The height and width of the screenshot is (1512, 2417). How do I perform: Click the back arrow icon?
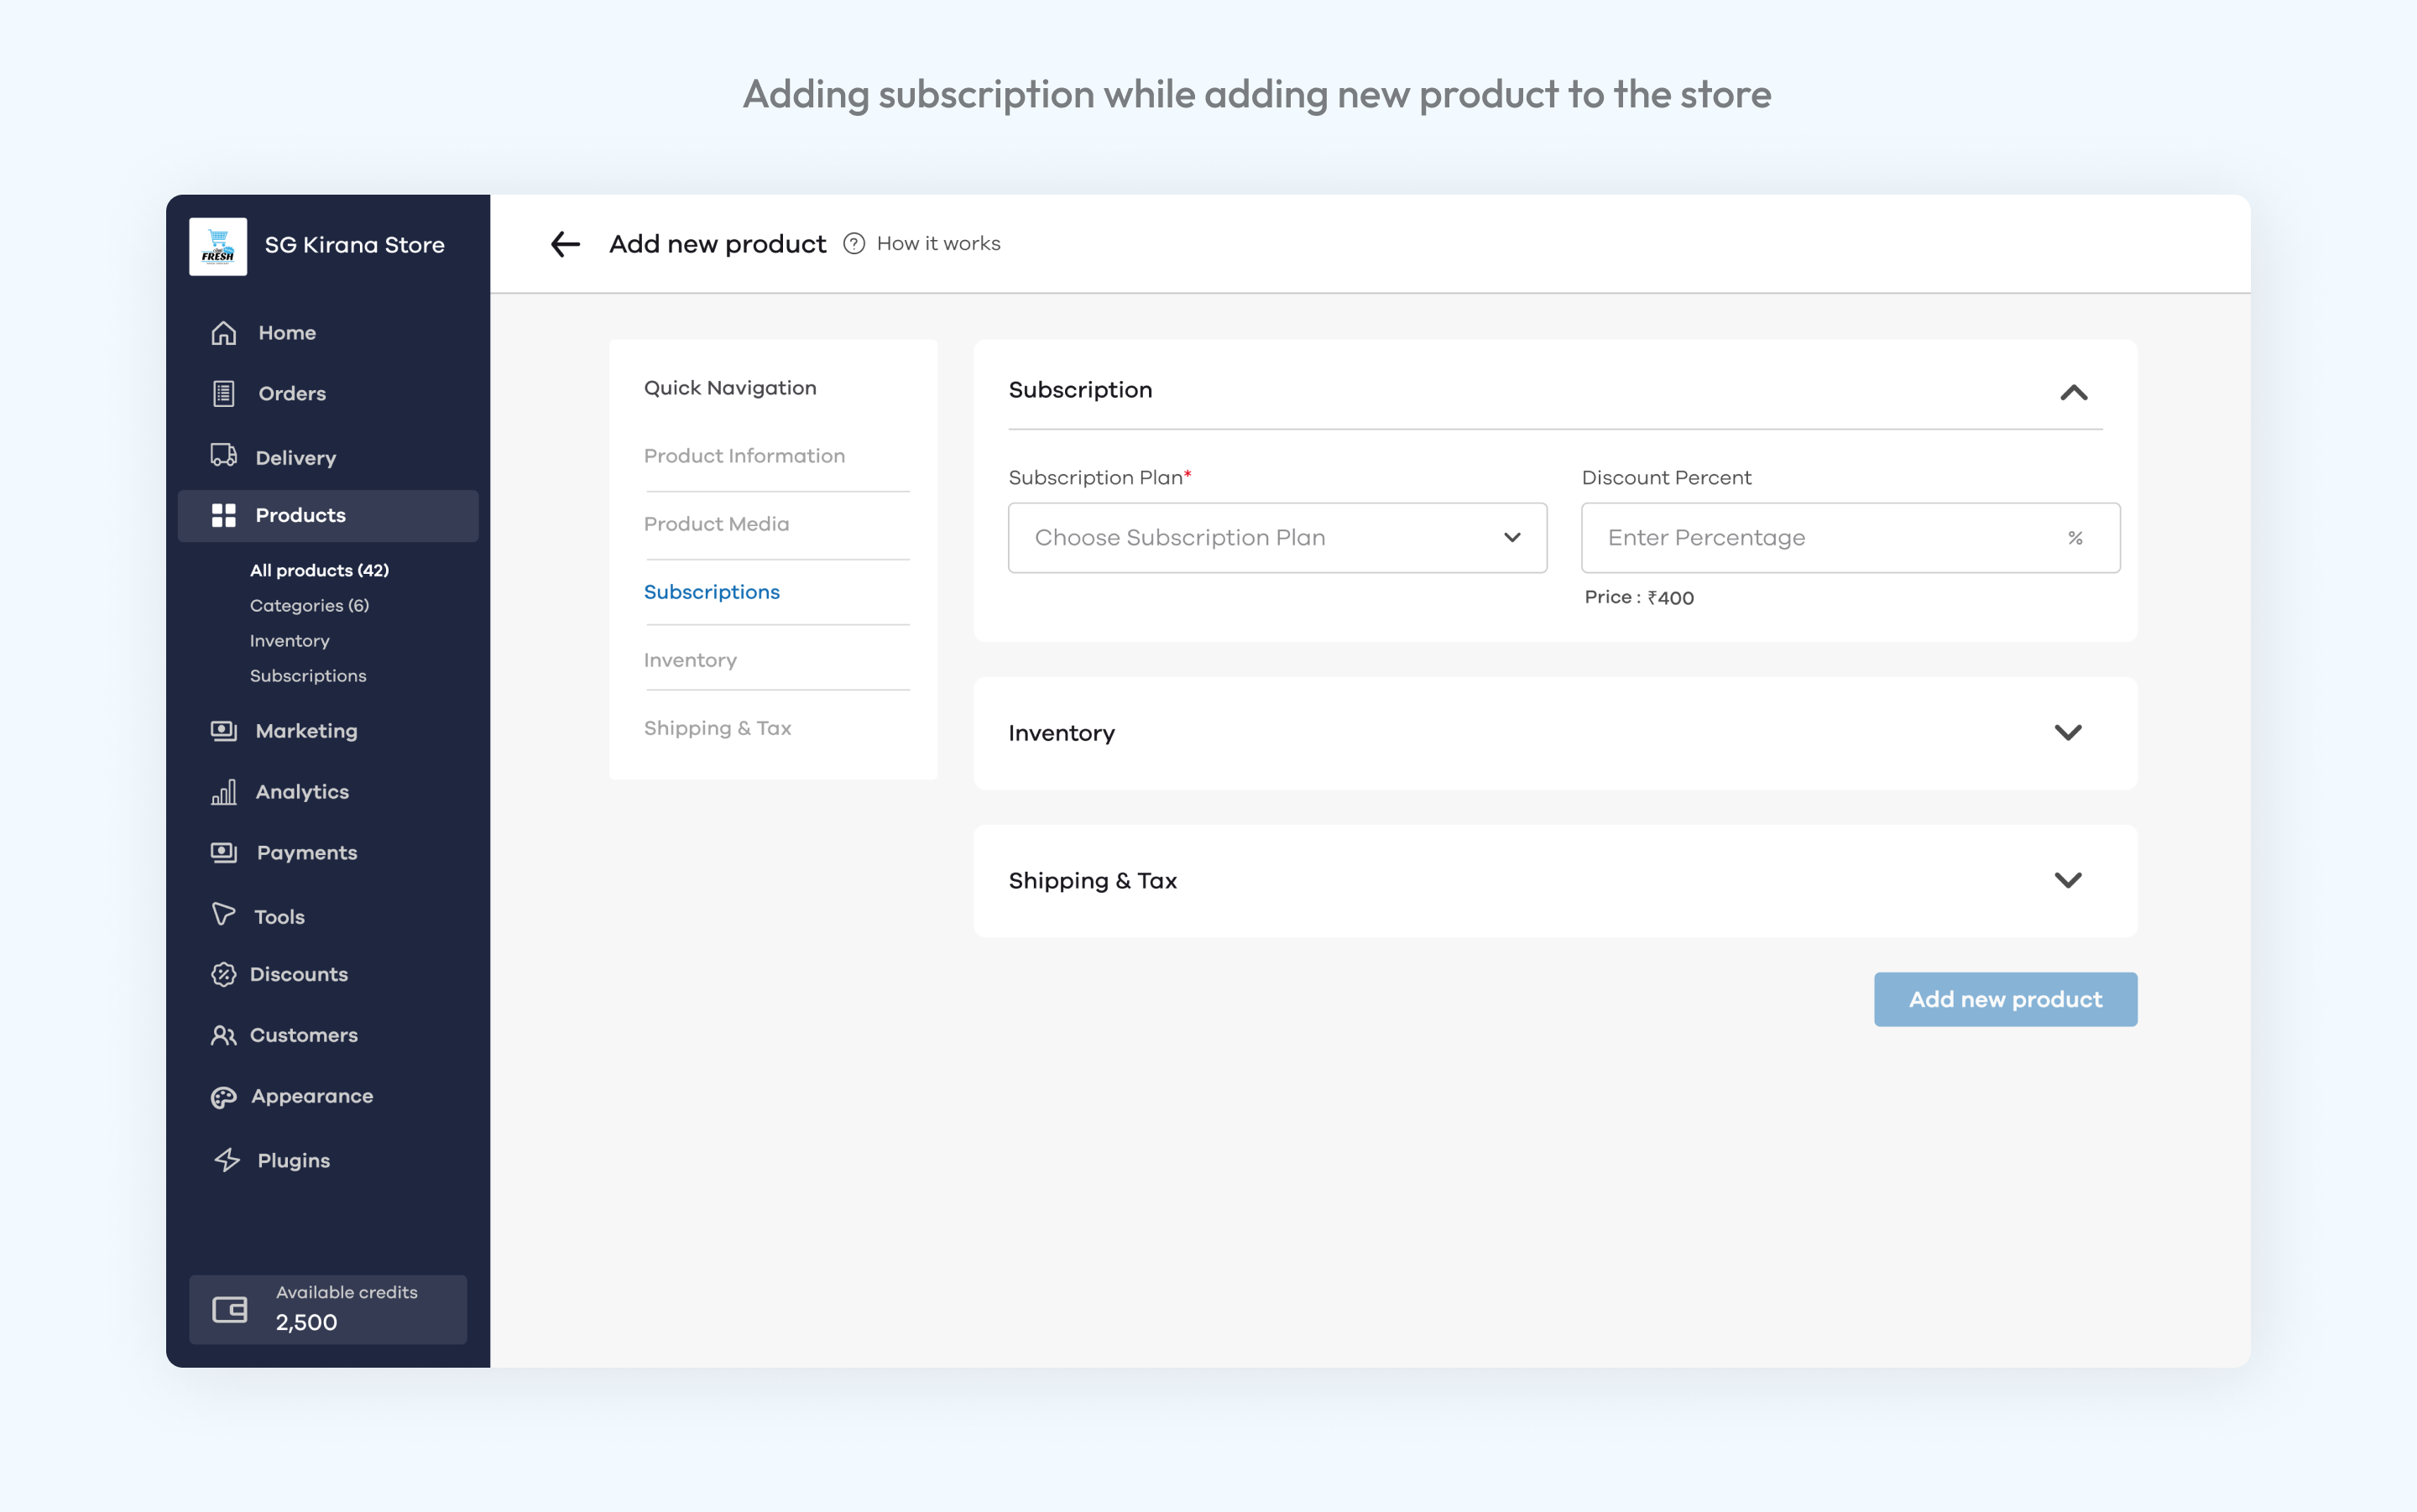pos(565,244)
